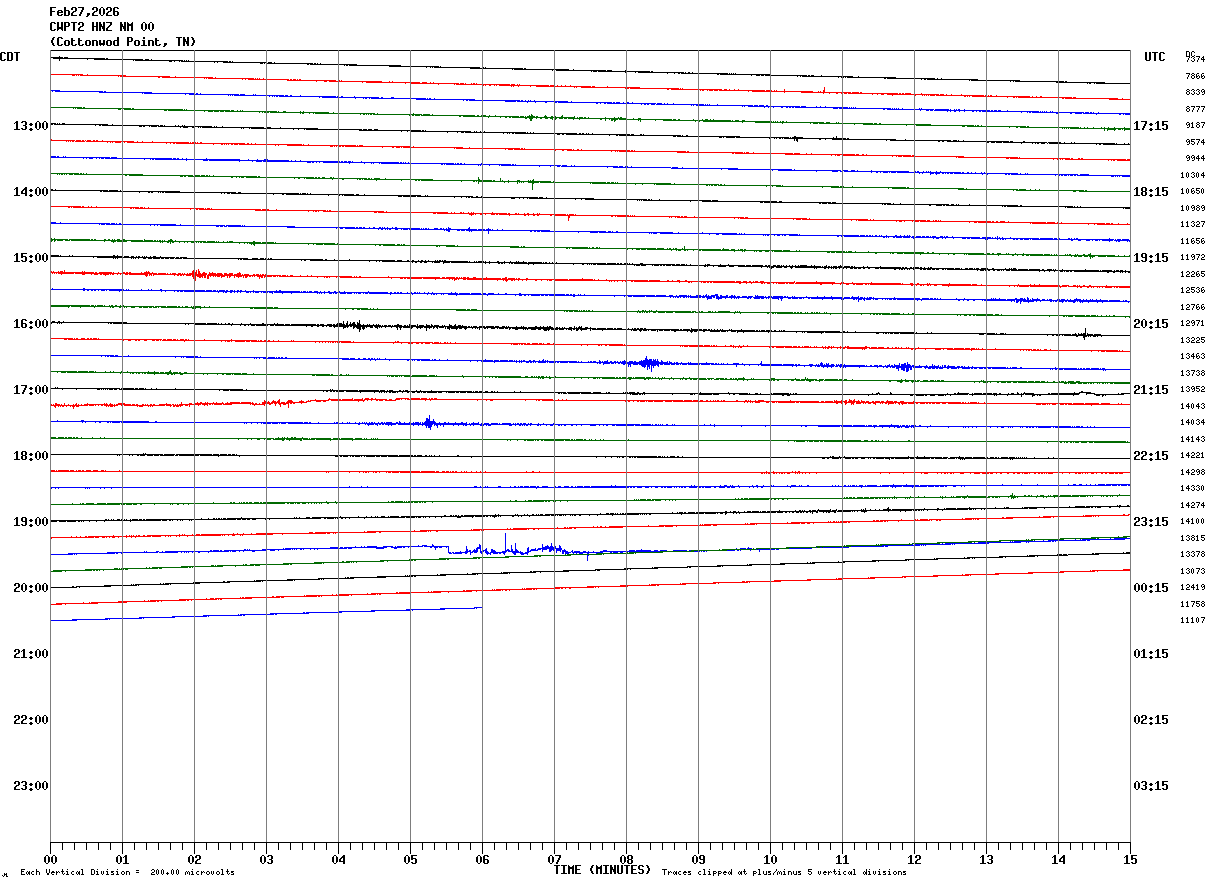Click the "UTC" timezone label
Viewport: 1210px width, 886px height.
point(1155,57)
